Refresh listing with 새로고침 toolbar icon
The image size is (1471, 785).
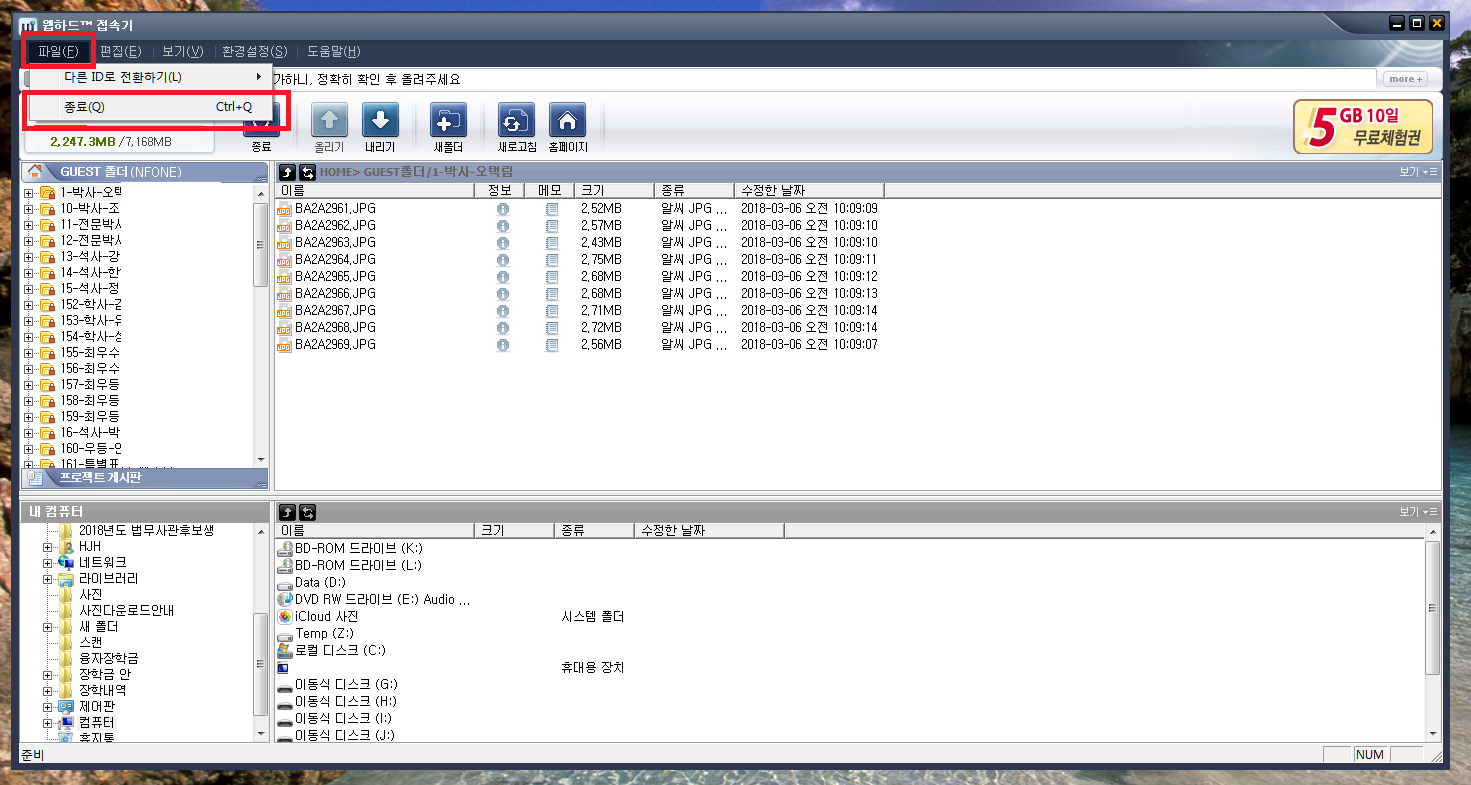coord(516,121)
